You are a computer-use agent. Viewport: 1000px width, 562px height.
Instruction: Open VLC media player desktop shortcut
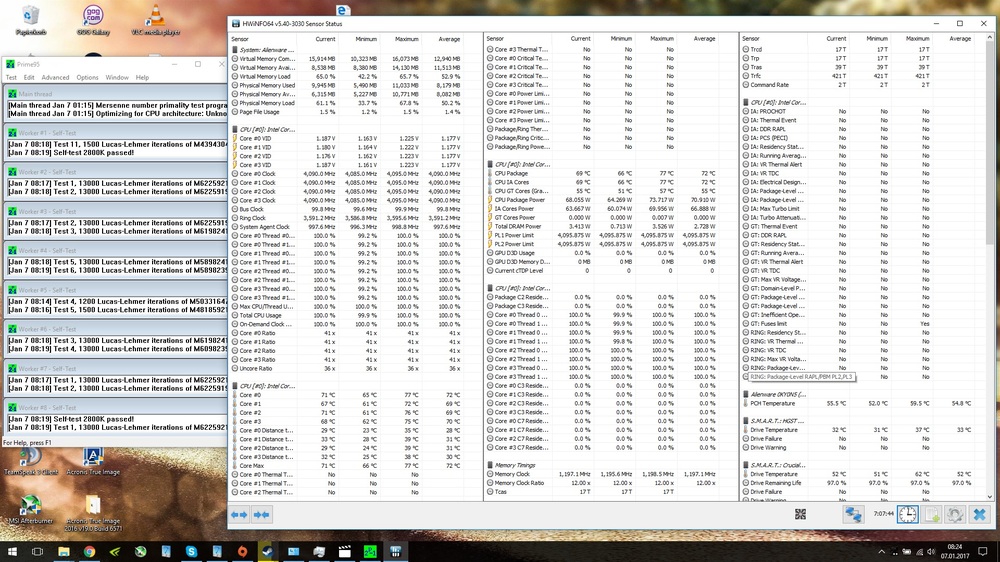[x=155, y=20]
